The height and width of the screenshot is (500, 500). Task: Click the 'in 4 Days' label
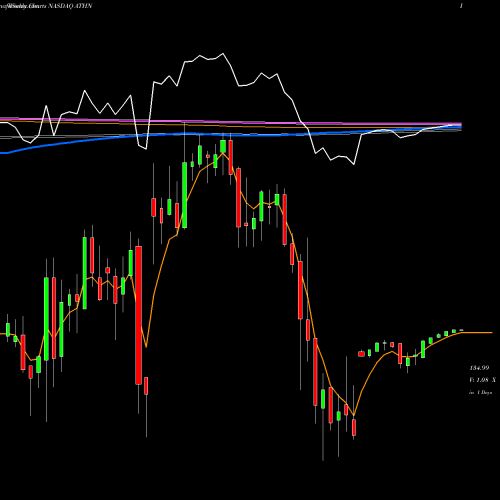[480, 393]
